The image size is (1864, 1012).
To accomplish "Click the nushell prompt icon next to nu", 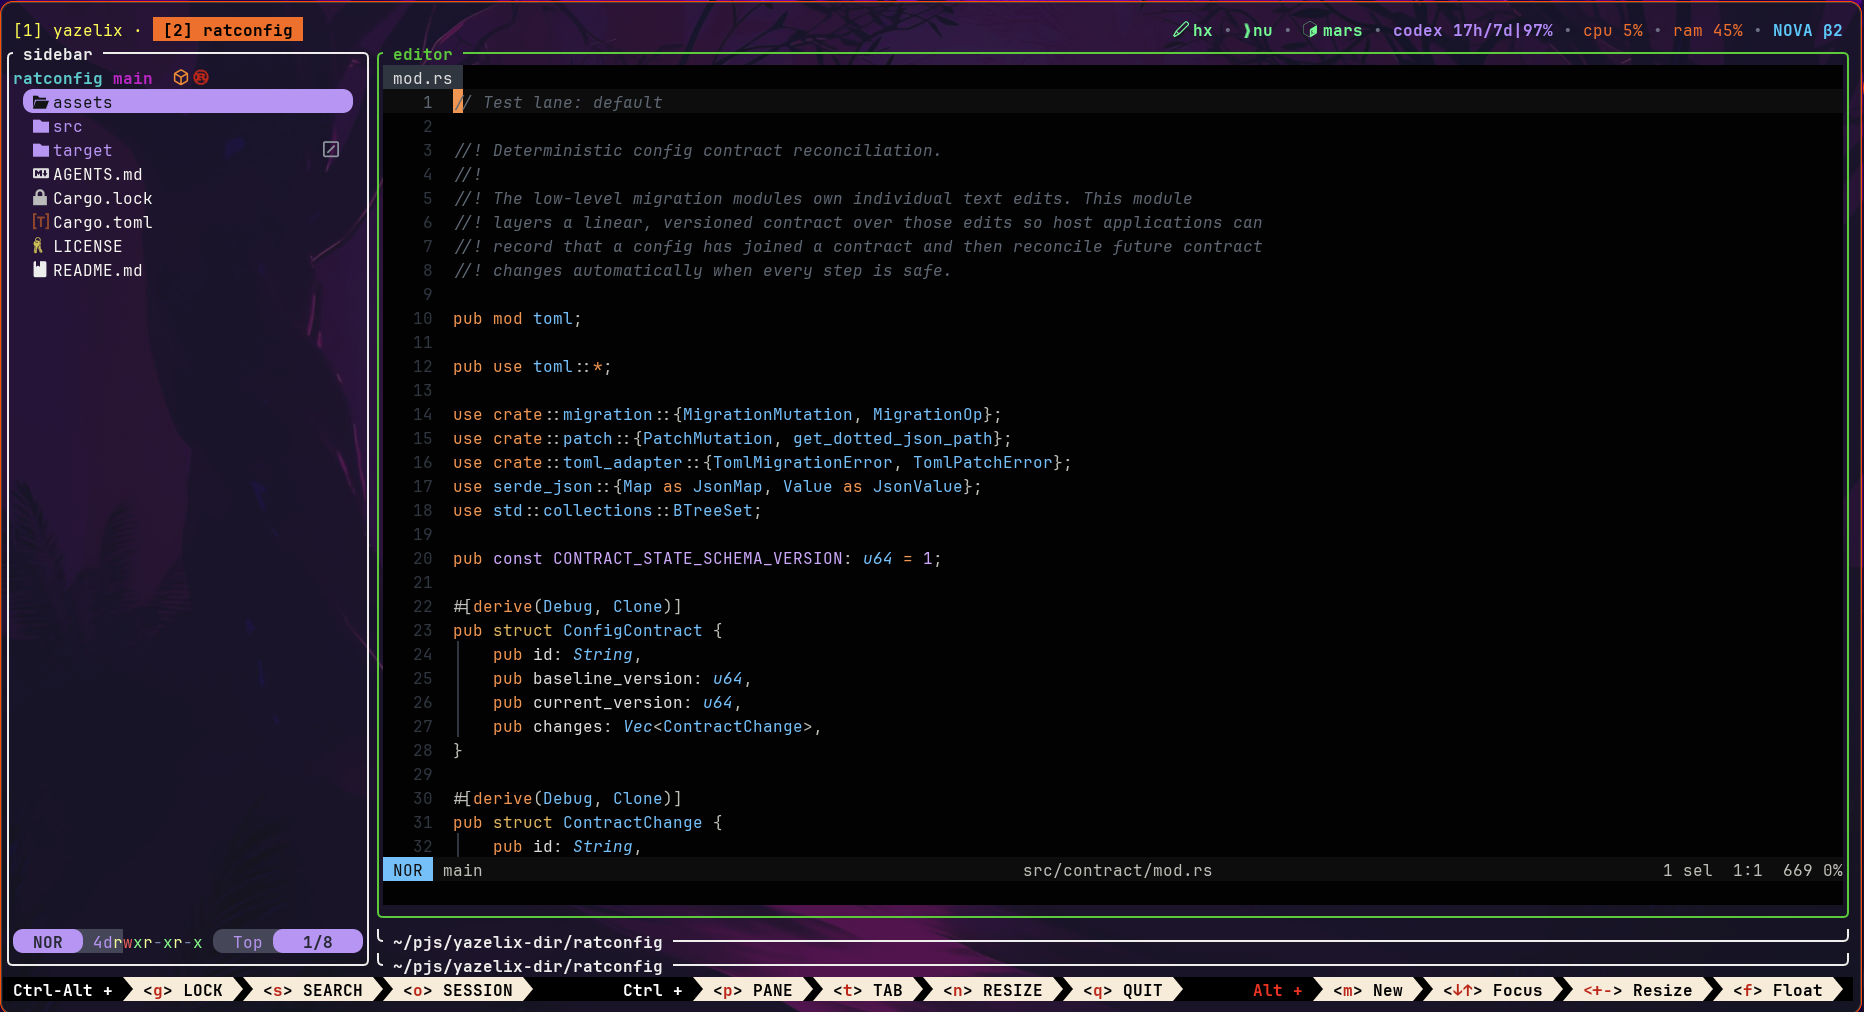I will [1247, 30].
